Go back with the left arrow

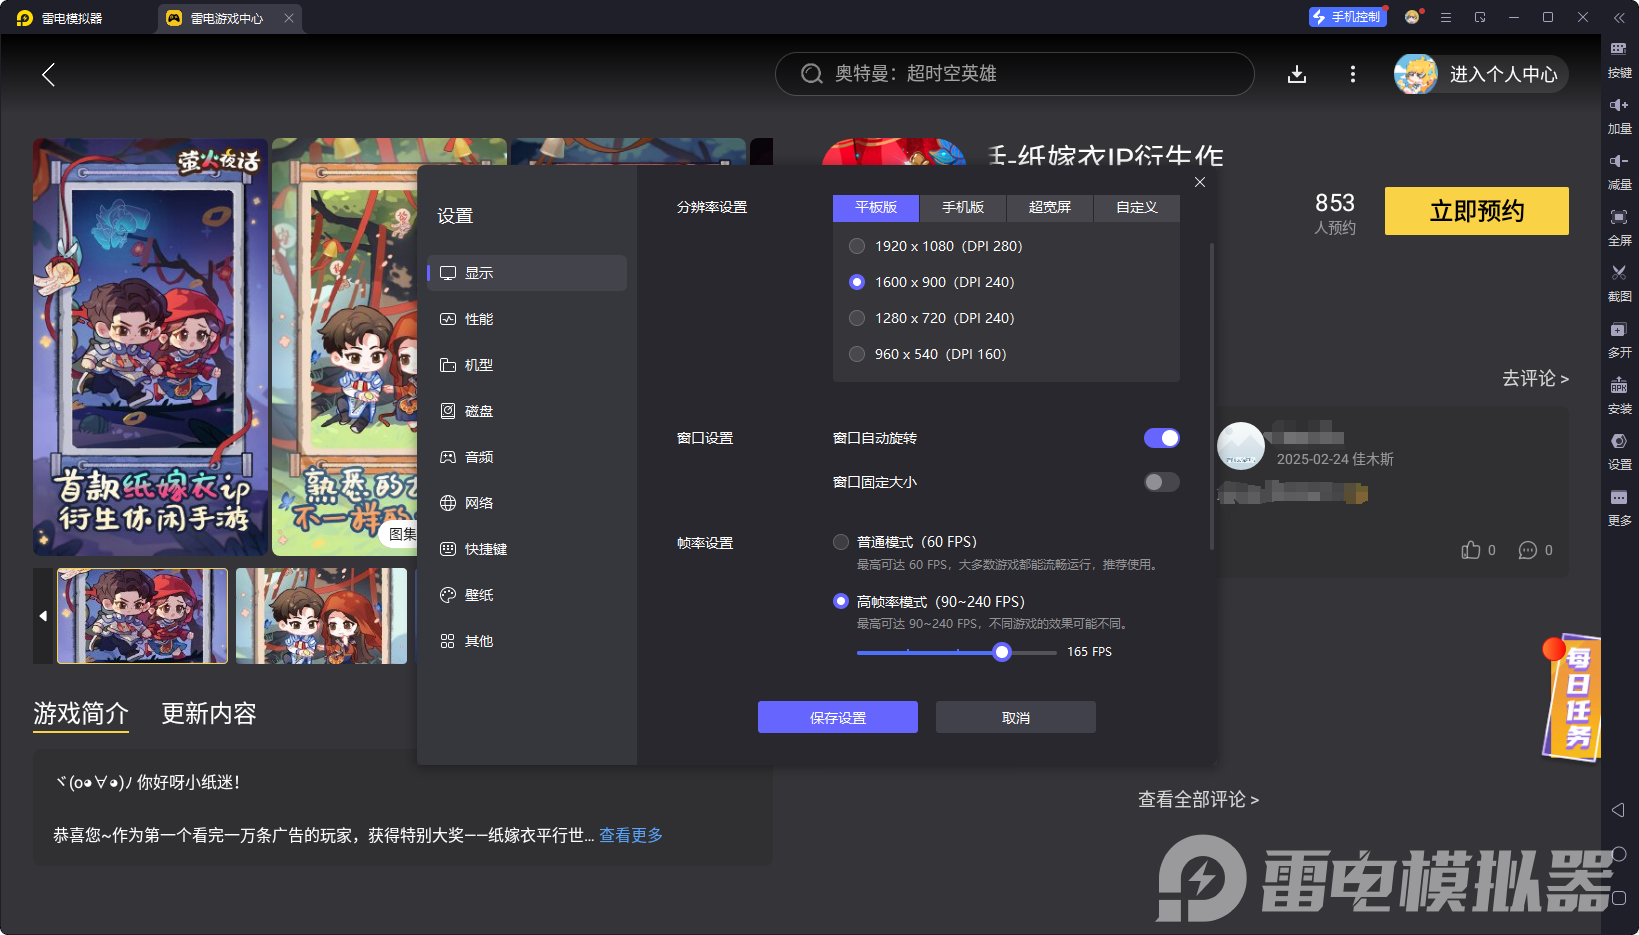tap(48, 74)
